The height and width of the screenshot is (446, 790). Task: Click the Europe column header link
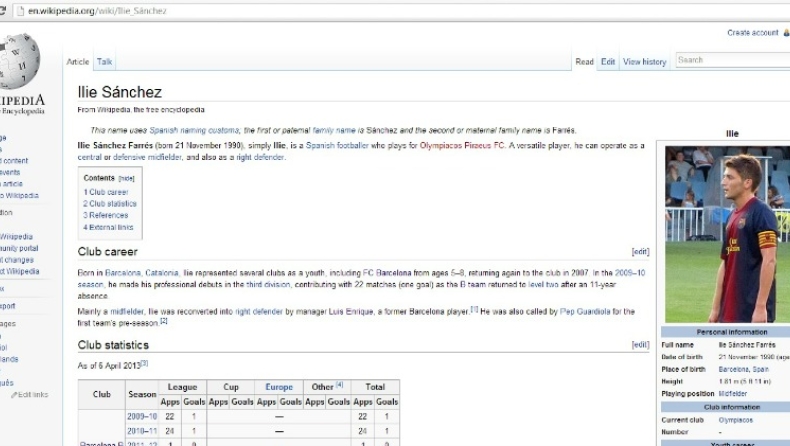click(x=279, y=387)
